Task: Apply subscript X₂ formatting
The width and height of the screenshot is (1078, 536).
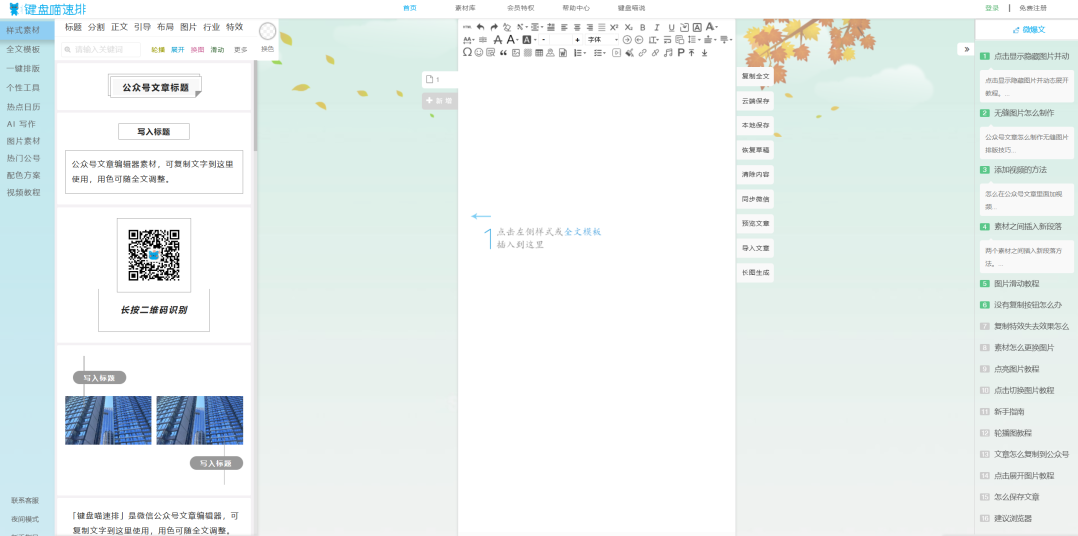Action: click(628, 27)
